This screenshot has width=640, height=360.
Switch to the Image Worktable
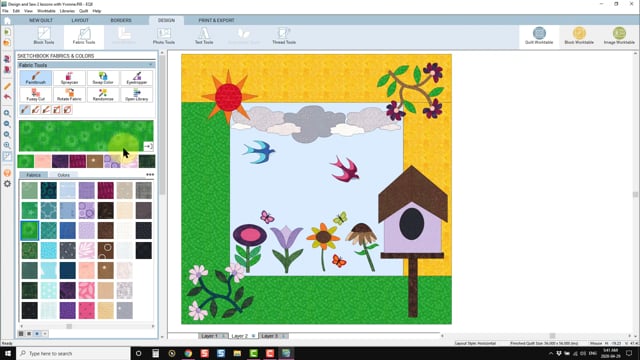click(619, 36)
